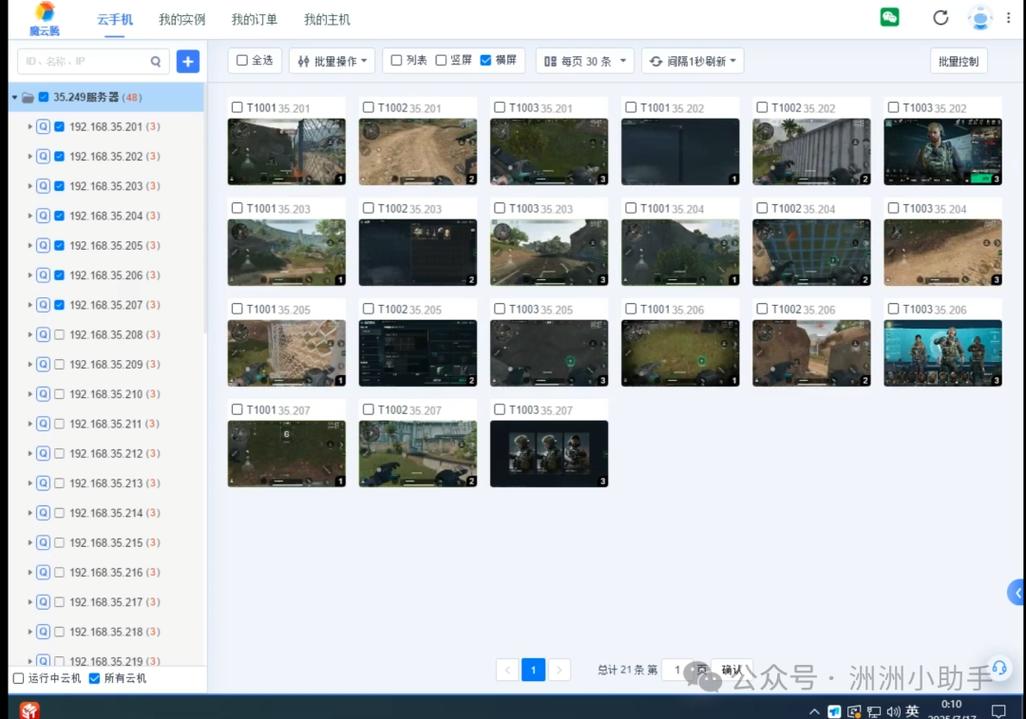Open the 每页 30 条 page size dropdown
Viewport: 1026px width, 719px height.
[x=585, y=61]
